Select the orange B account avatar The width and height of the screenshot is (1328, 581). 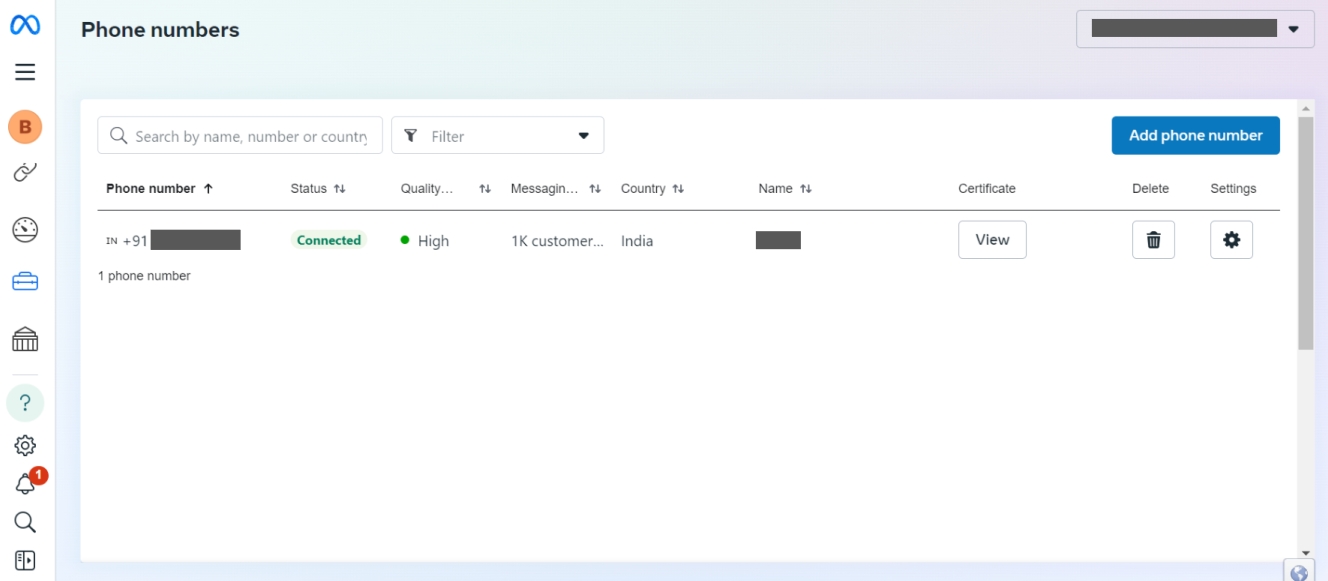coord(25,127)
